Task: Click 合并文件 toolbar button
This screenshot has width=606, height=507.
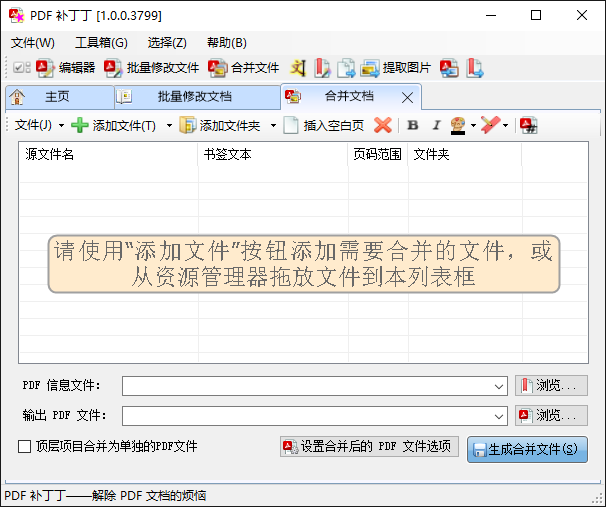Action: coord(243,68)
